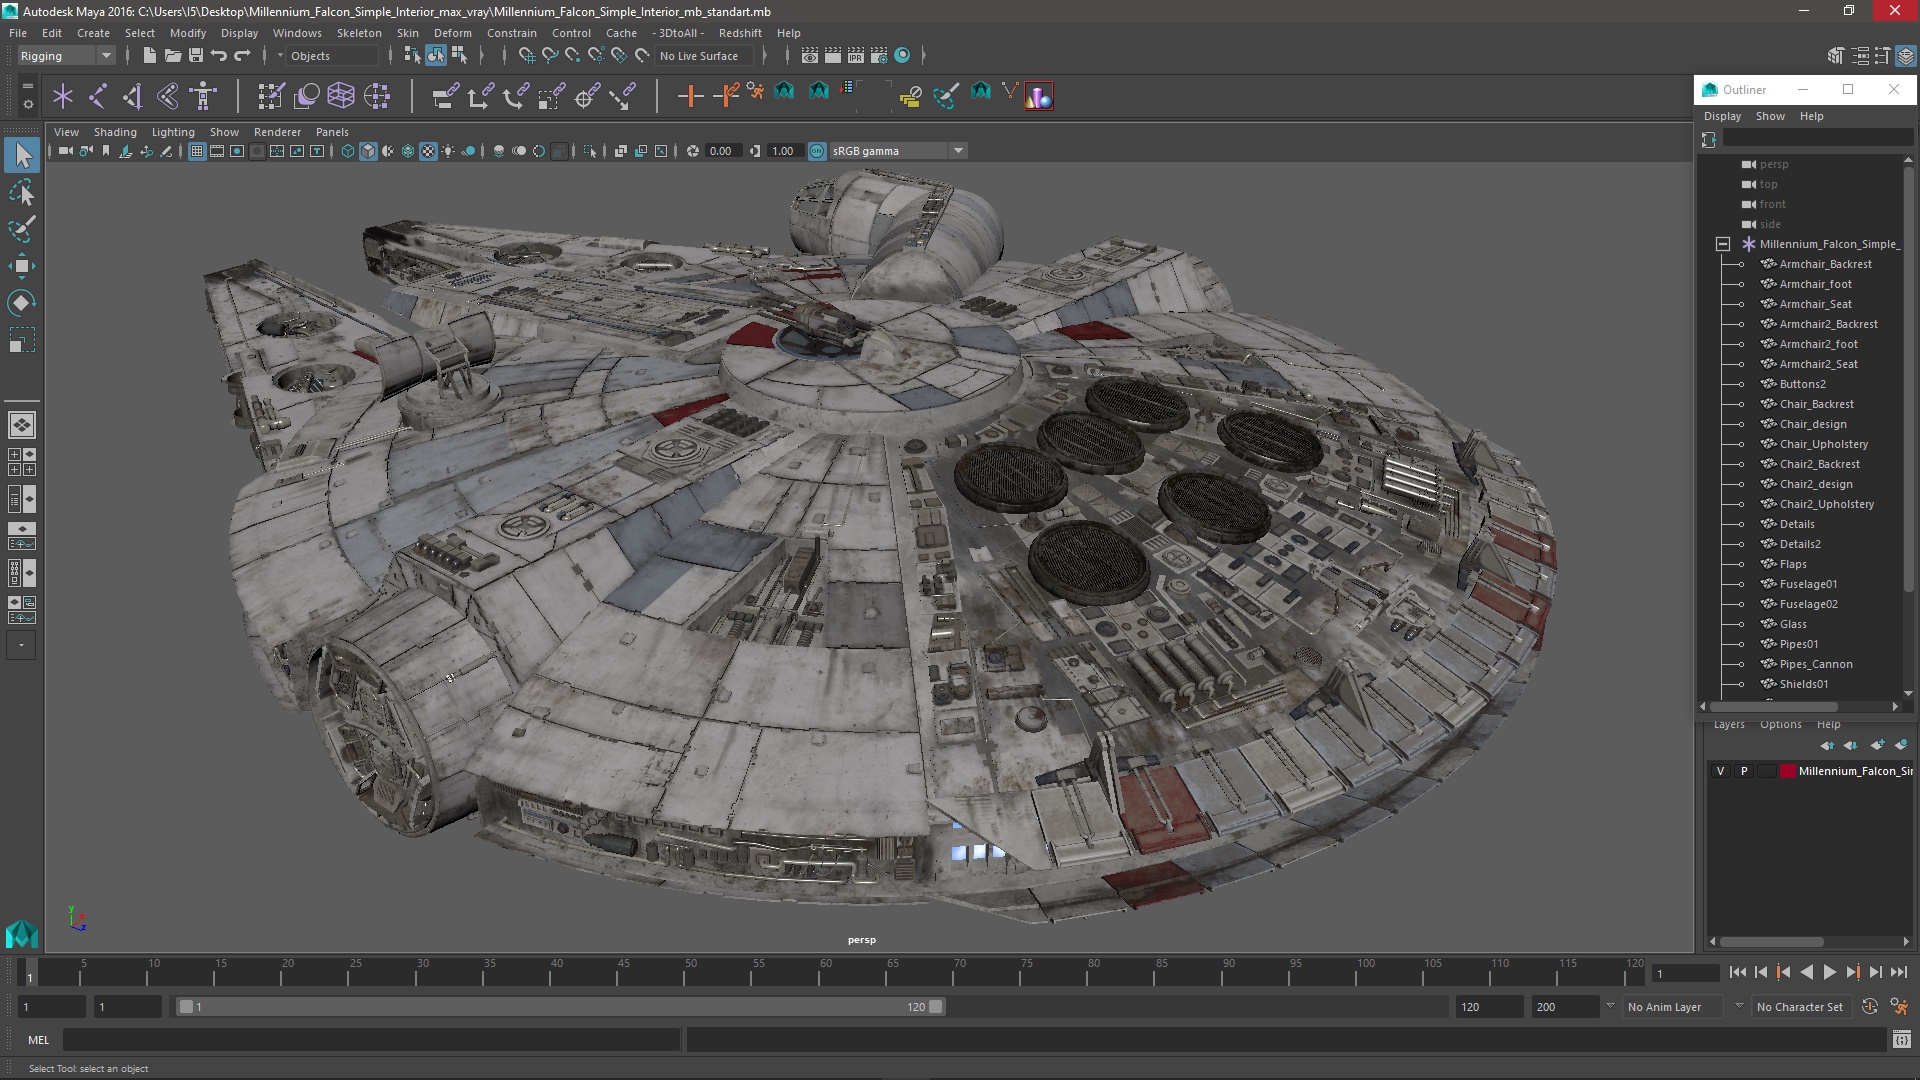Click frame 60 on the timeline

(x=826, y=972)
